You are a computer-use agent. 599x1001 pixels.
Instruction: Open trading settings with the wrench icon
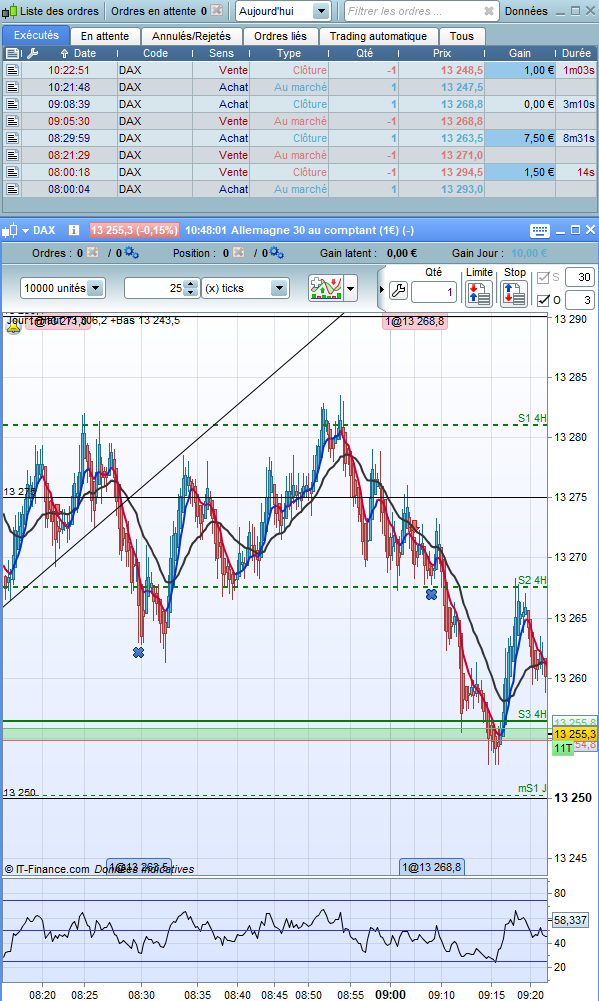pyautogui.click(x=398, y=291)
